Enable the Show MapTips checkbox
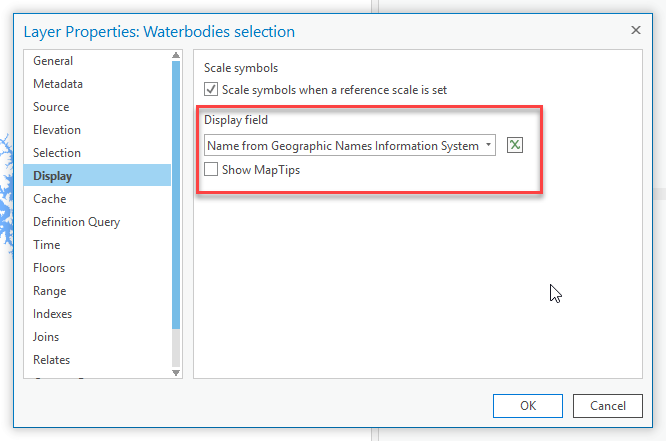This screenshot has height=441, width=666. (211, 170)
